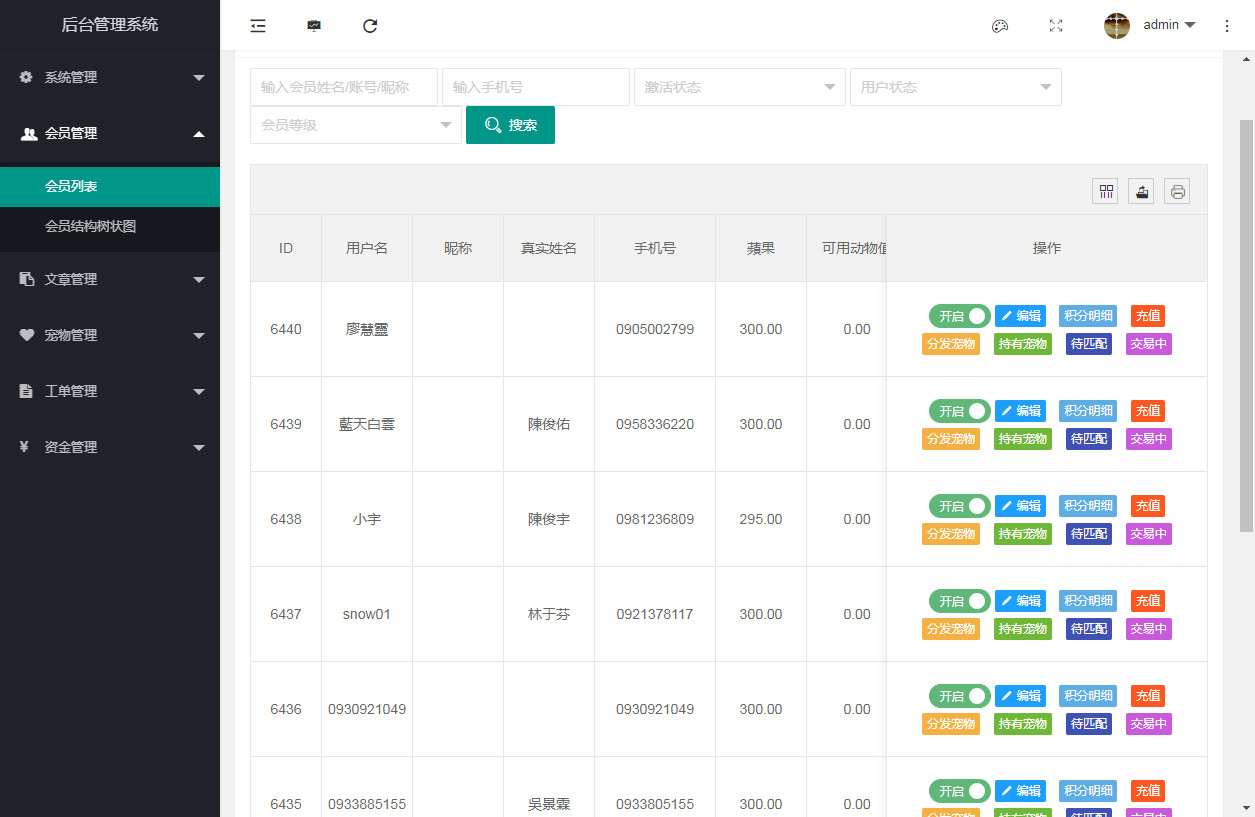Click 充值 for member 6439
The width and height of the screenshot is (1255, 817).
tap(1147, 411)
